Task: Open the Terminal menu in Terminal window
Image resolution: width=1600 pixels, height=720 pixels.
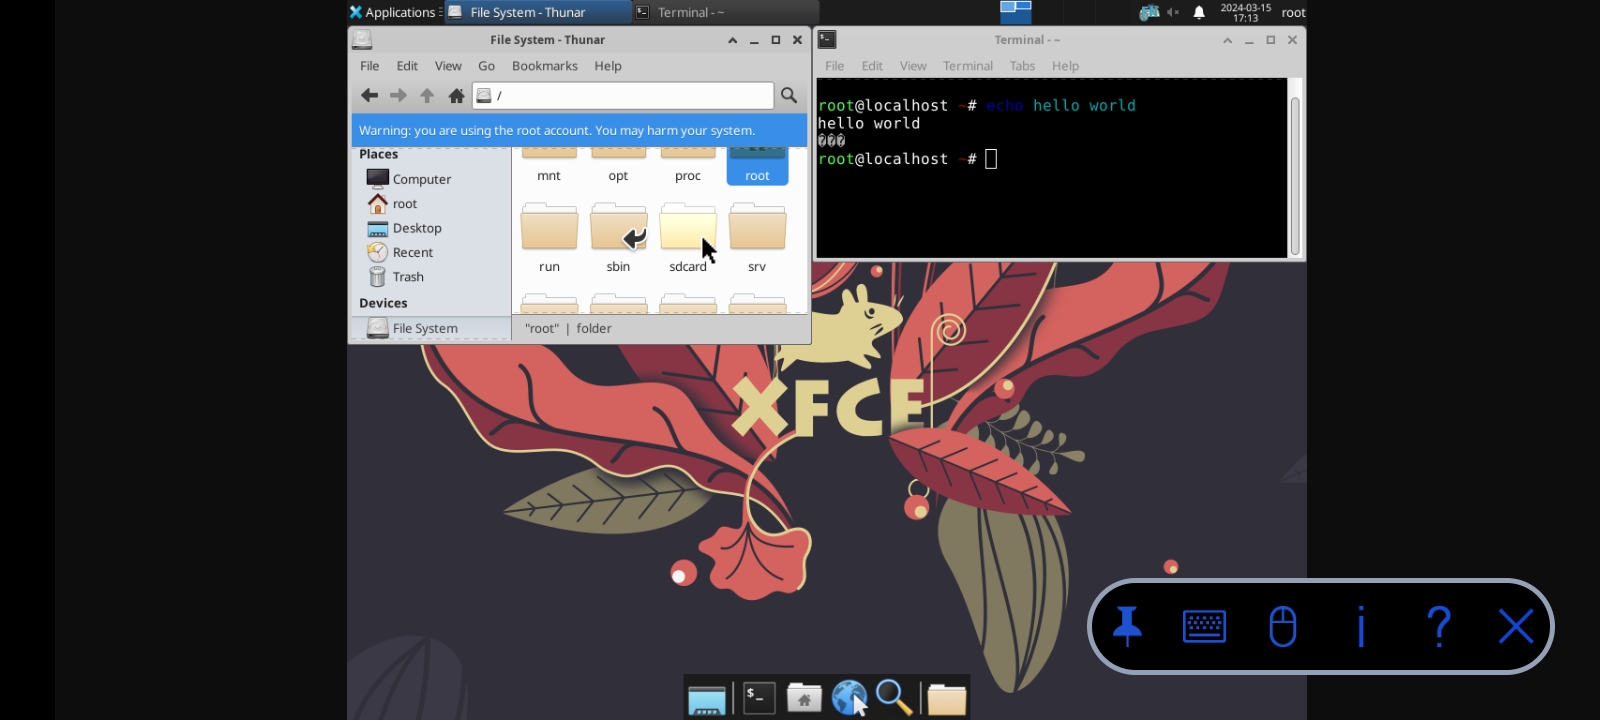Action: click(968, 66)
